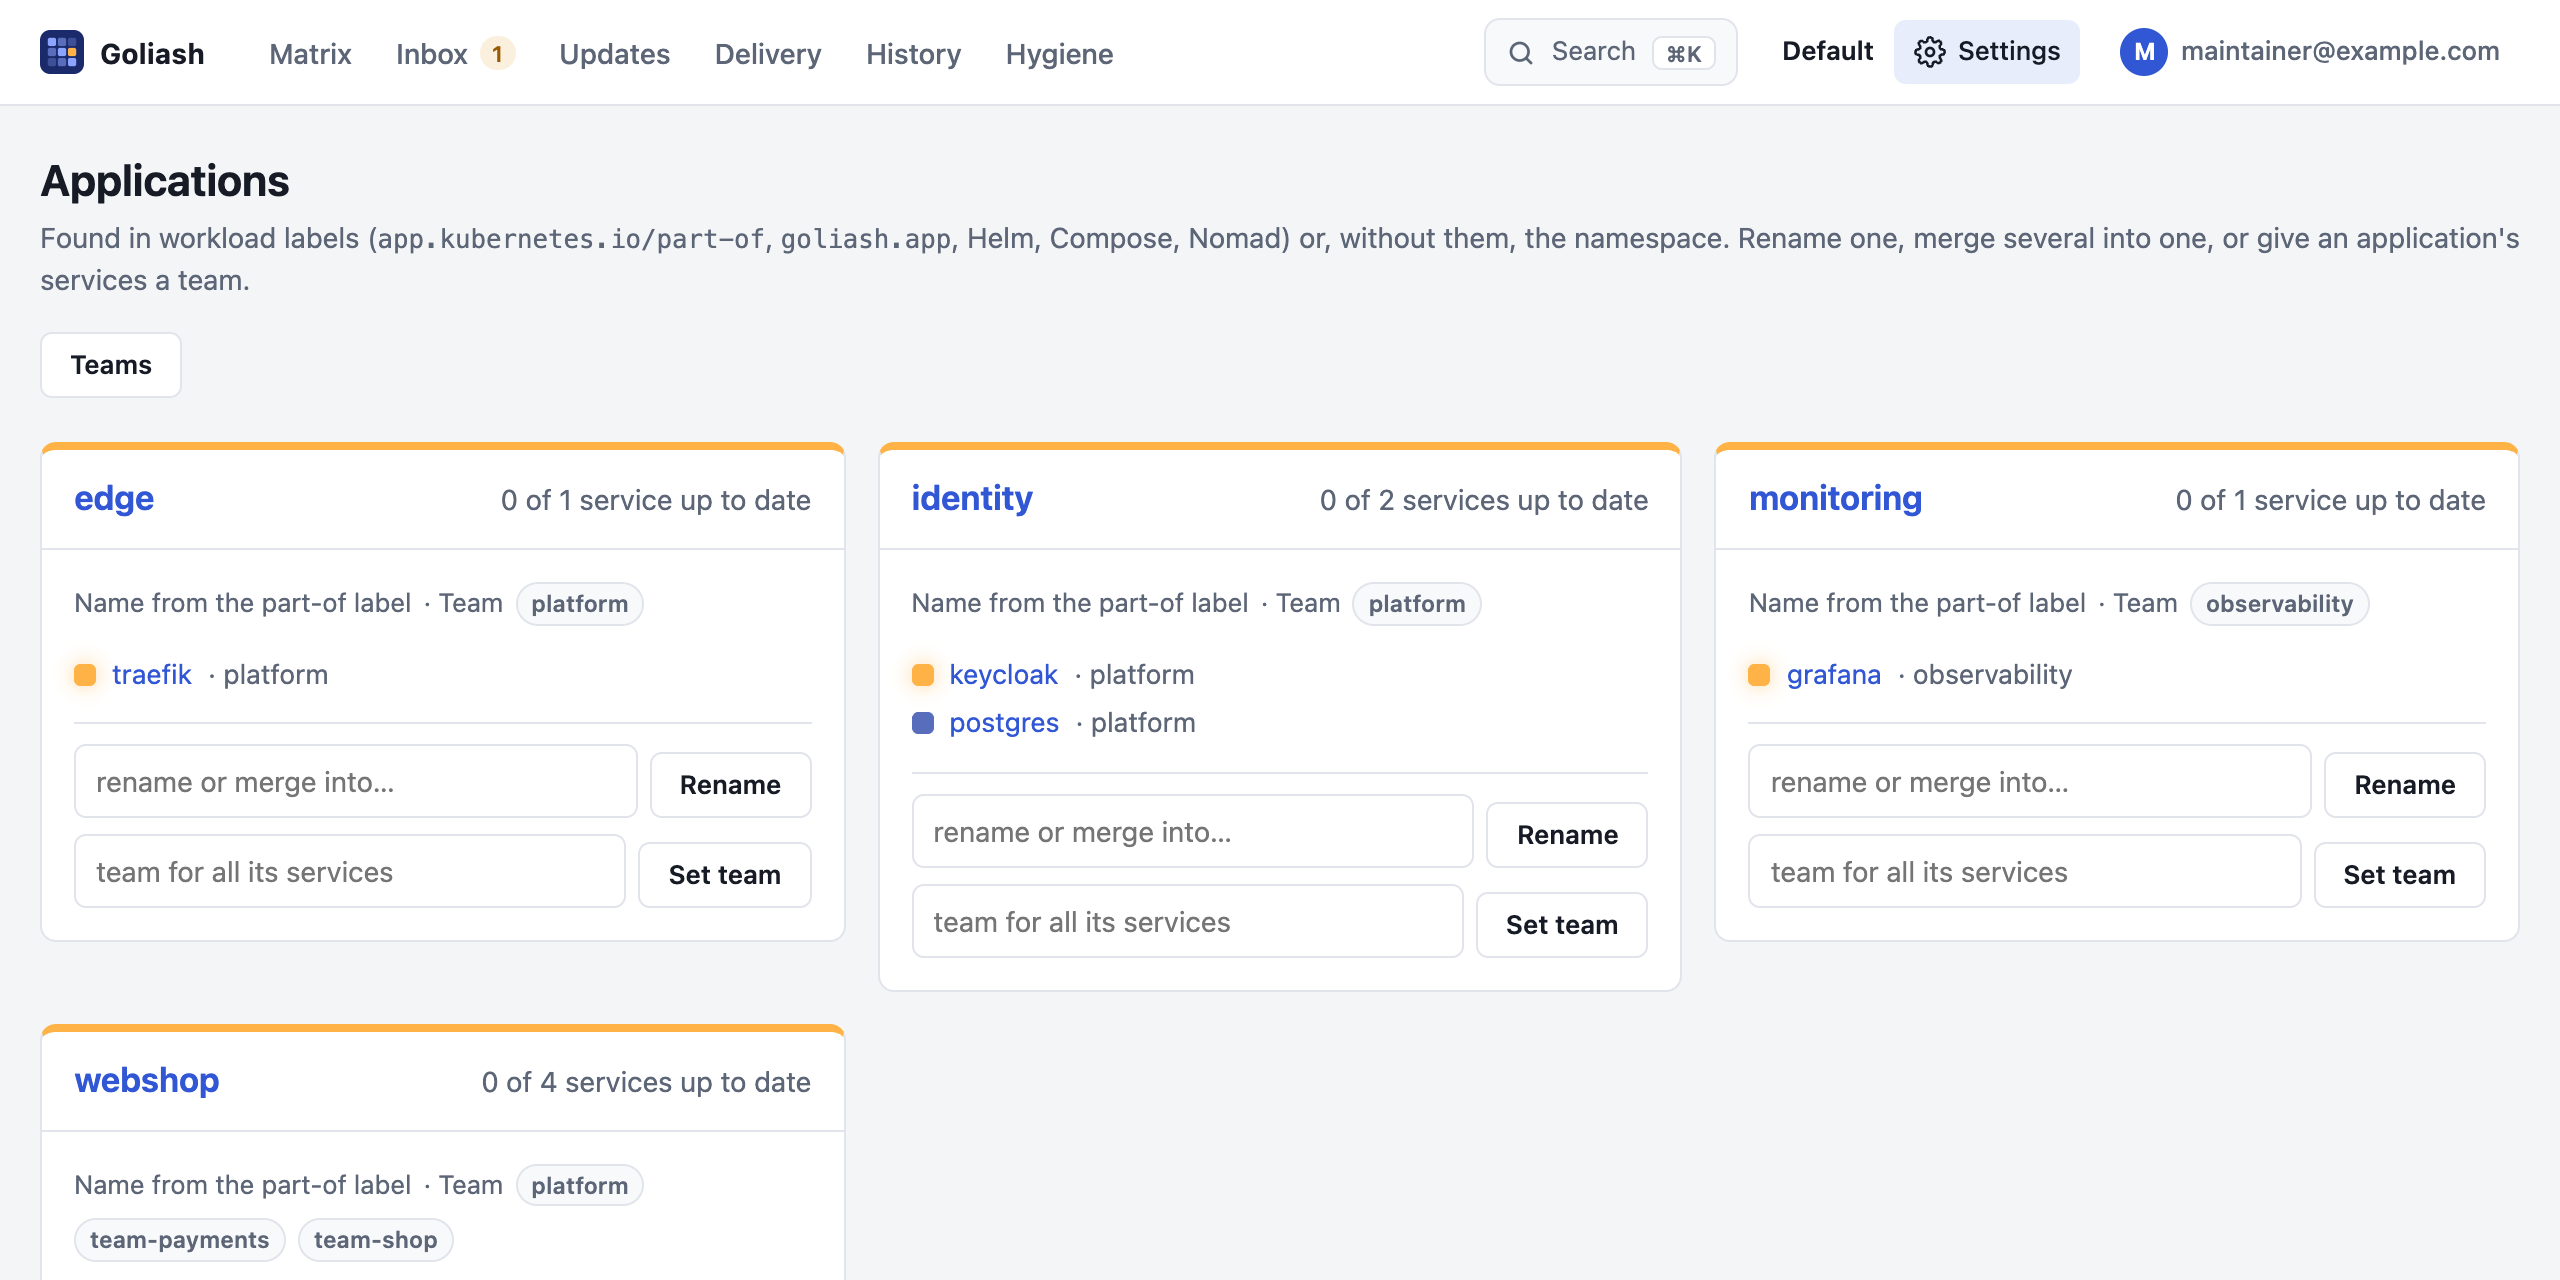The height and width of the screenshot is (1280, 2560).
Task: Open the identity application link
Action: pyautogui.click(x=972, y=498)
